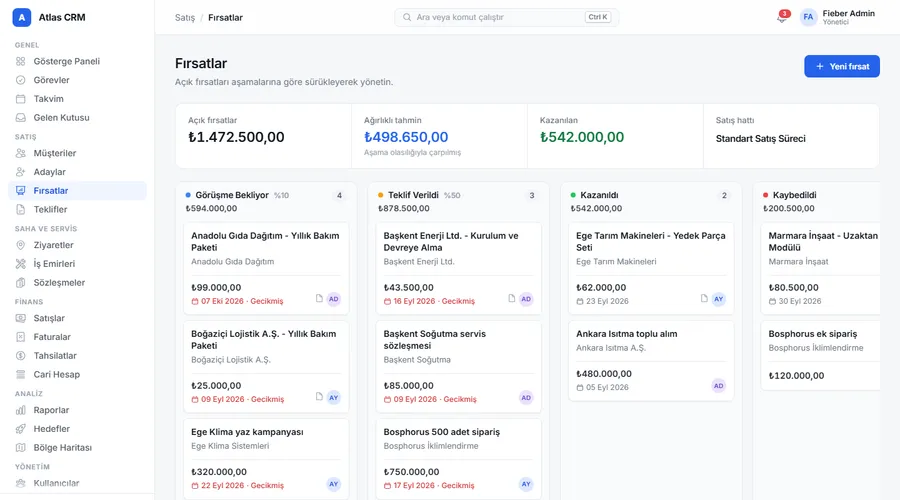This screenshot has width=900, height=500.
Task: Open notifications bell with badge
Action: pyautogui.click(x=782, y=17)
